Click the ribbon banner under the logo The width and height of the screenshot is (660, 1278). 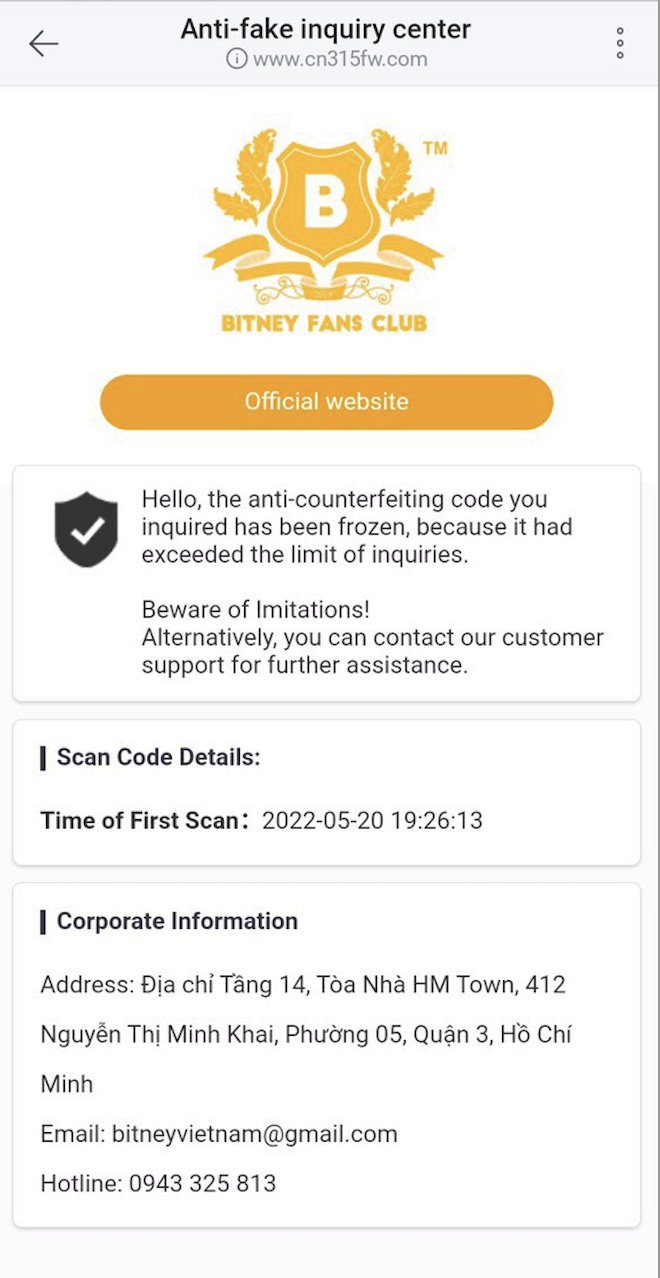(325, 270)
